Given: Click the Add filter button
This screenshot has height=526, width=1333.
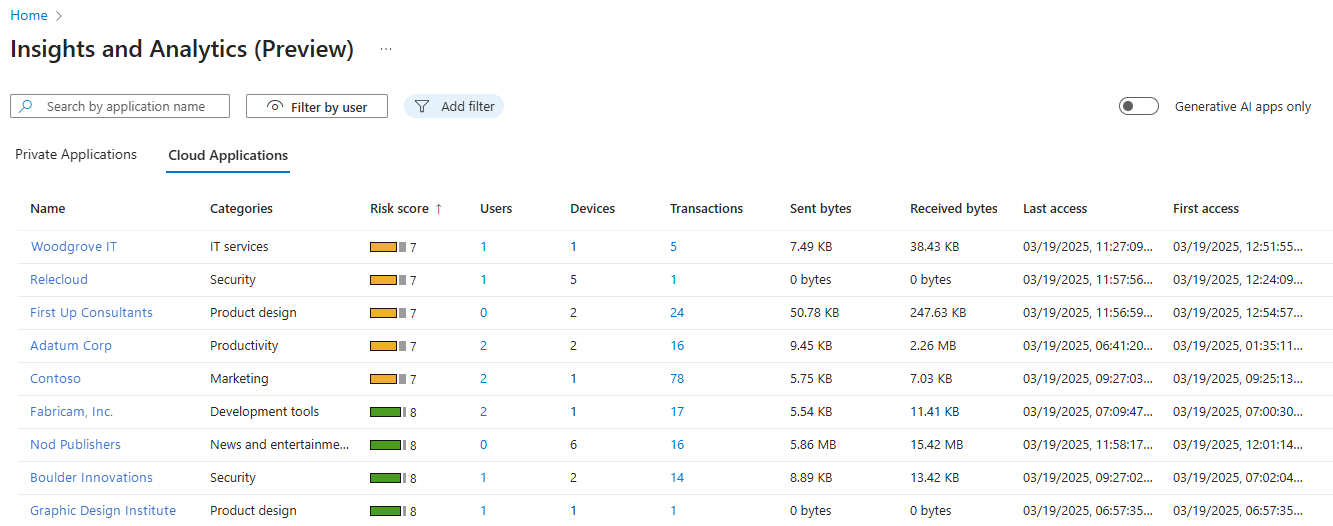Looking at the screenshot, I should pyautogui.click(x=454, y=106).
